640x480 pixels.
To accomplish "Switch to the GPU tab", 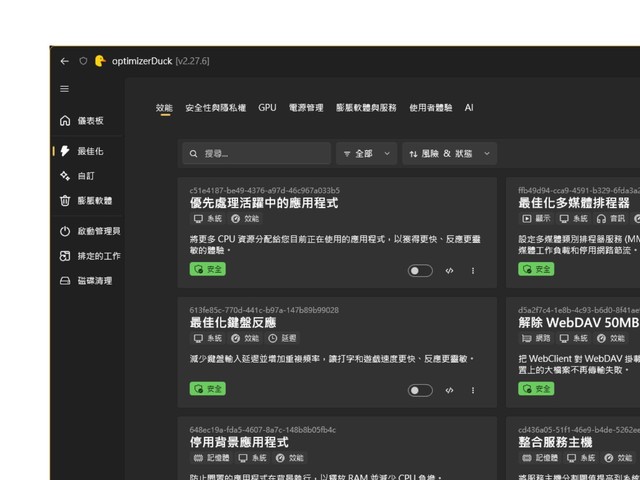I will tap(267, 108).
